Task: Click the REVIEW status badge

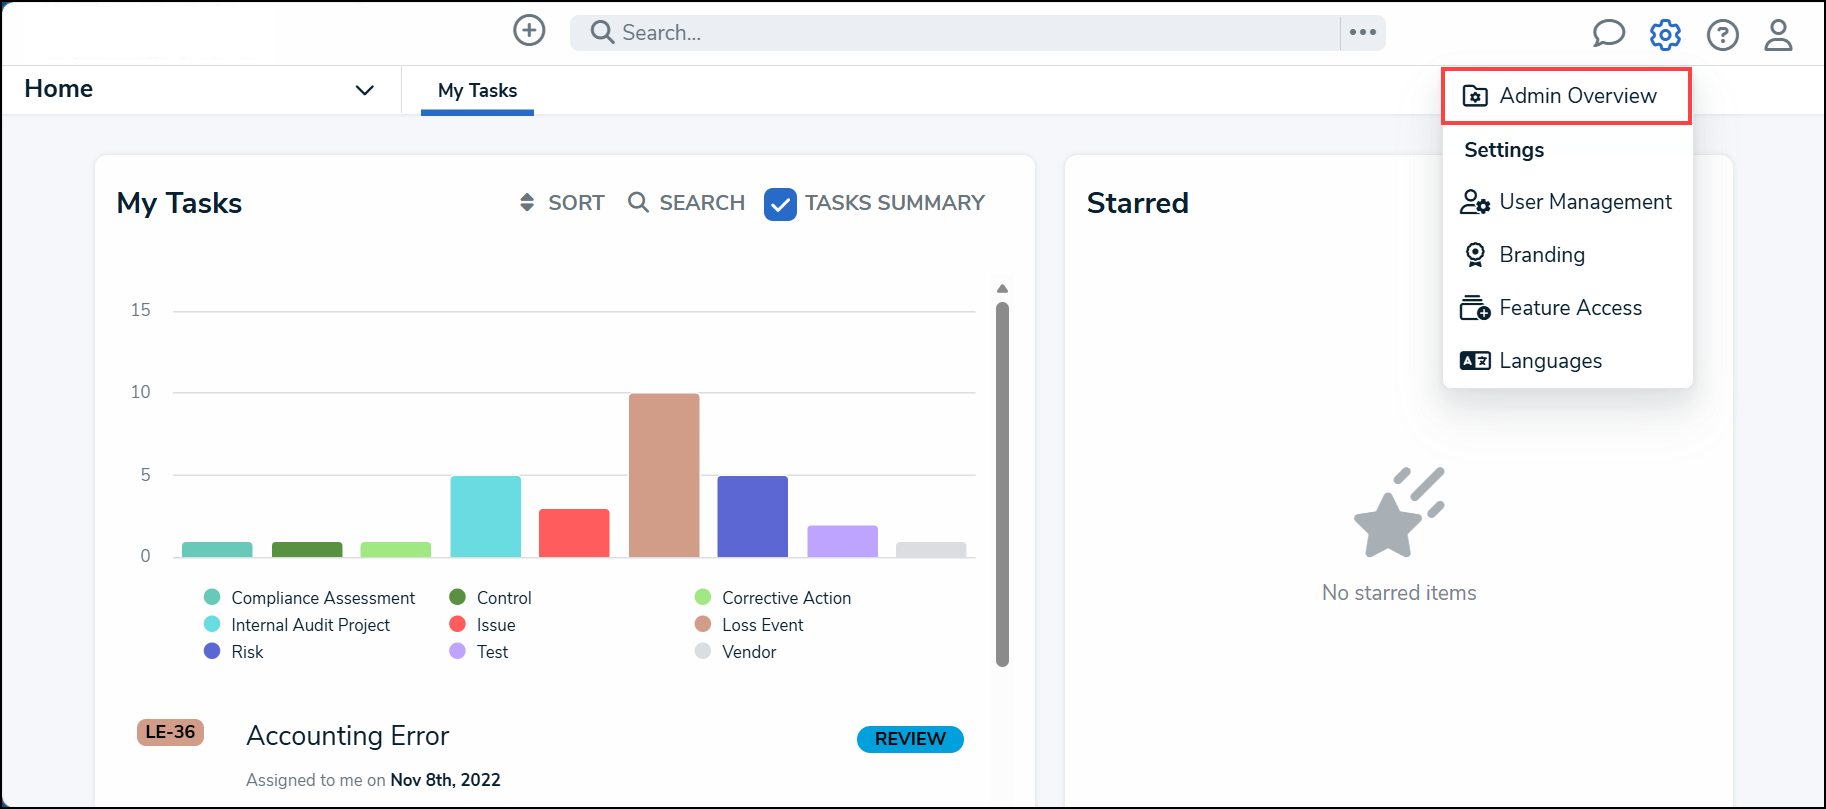Action: pos(910,739)
